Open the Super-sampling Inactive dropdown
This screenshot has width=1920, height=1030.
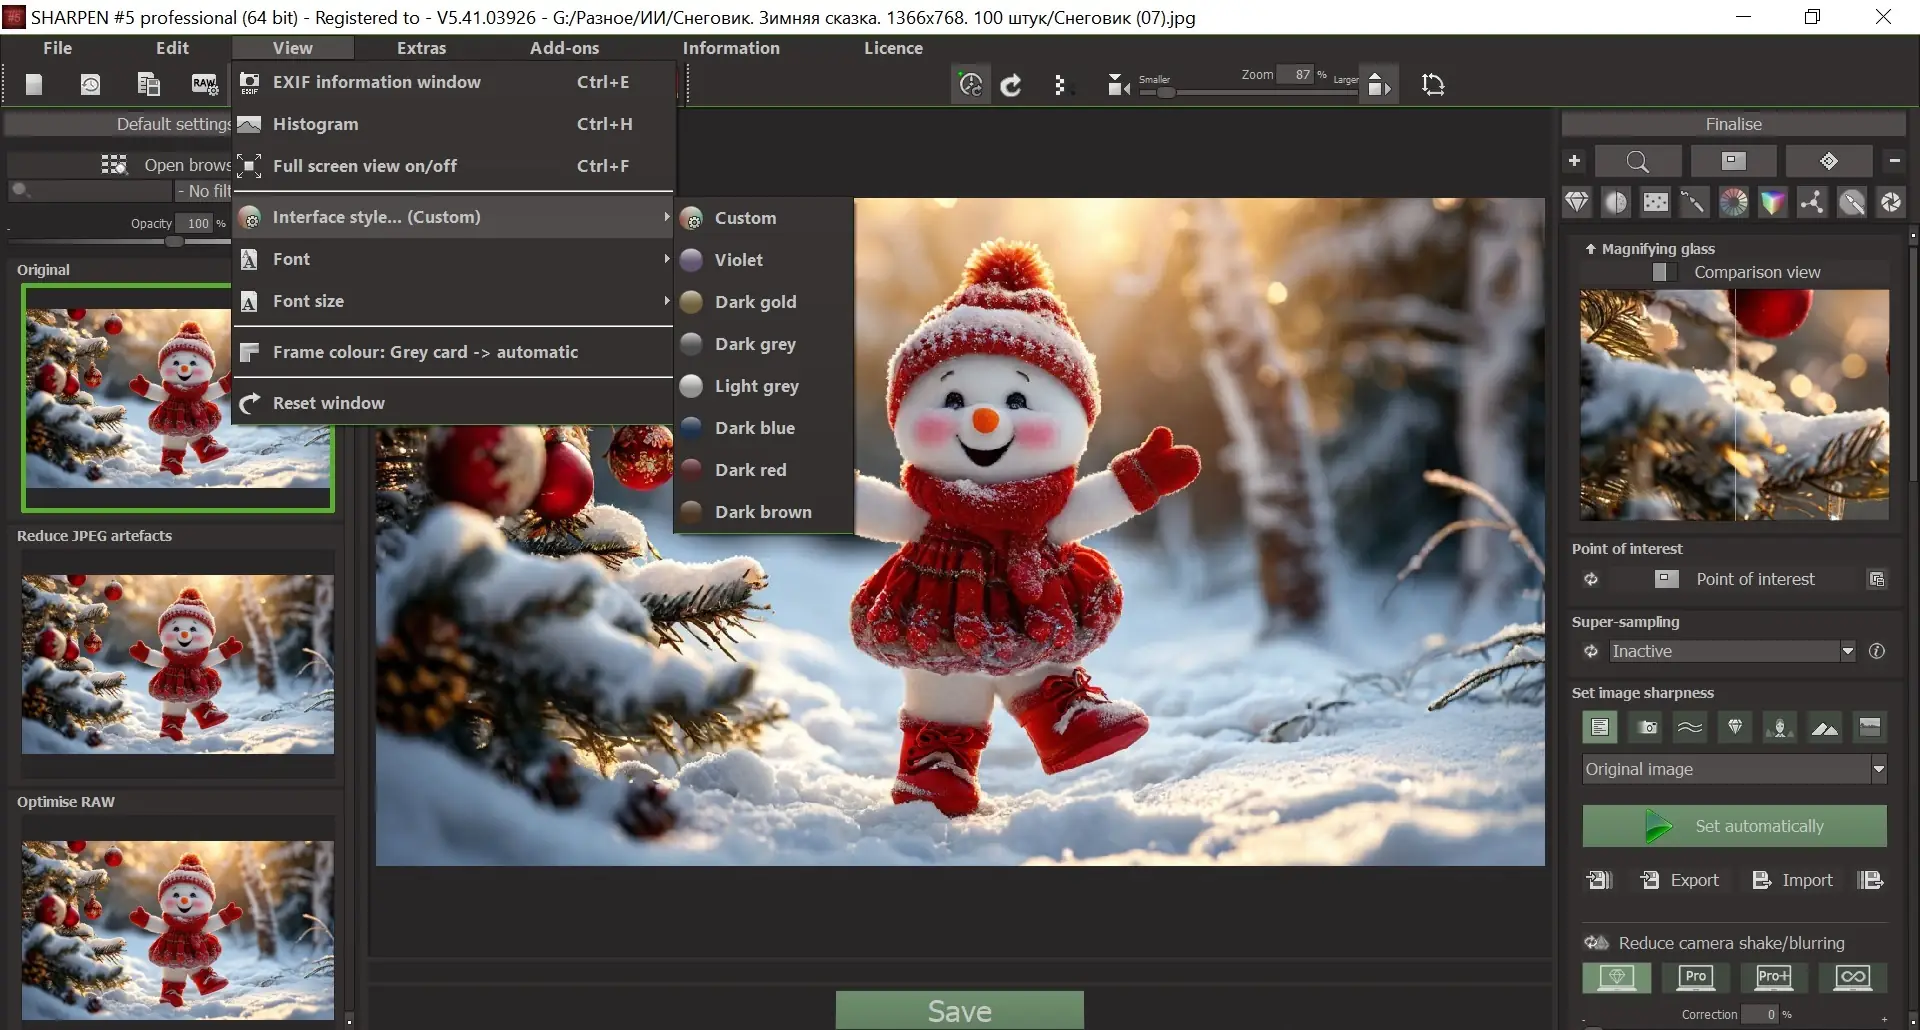pyautogui.click(x=1733, y=651)
